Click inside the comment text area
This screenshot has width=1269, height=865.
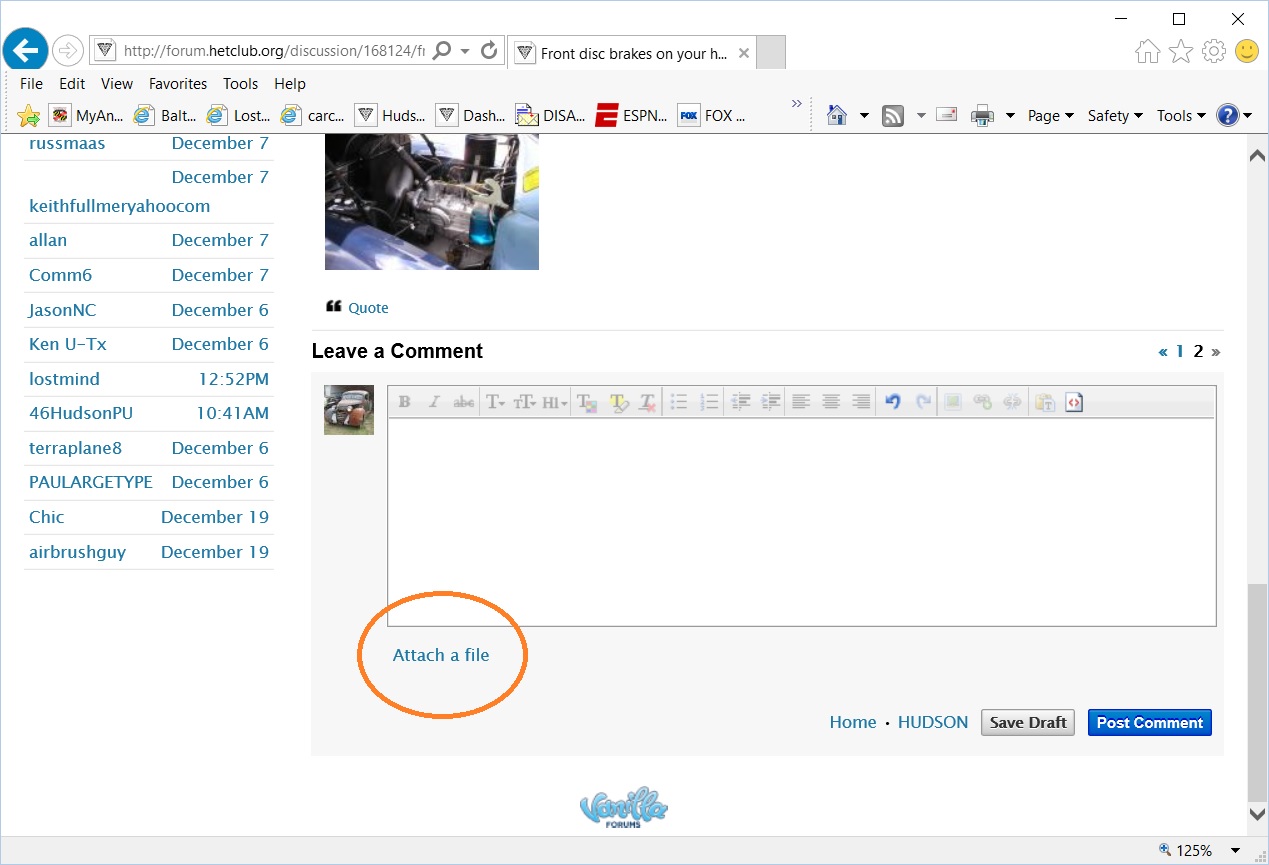click(x=801, y=521)
